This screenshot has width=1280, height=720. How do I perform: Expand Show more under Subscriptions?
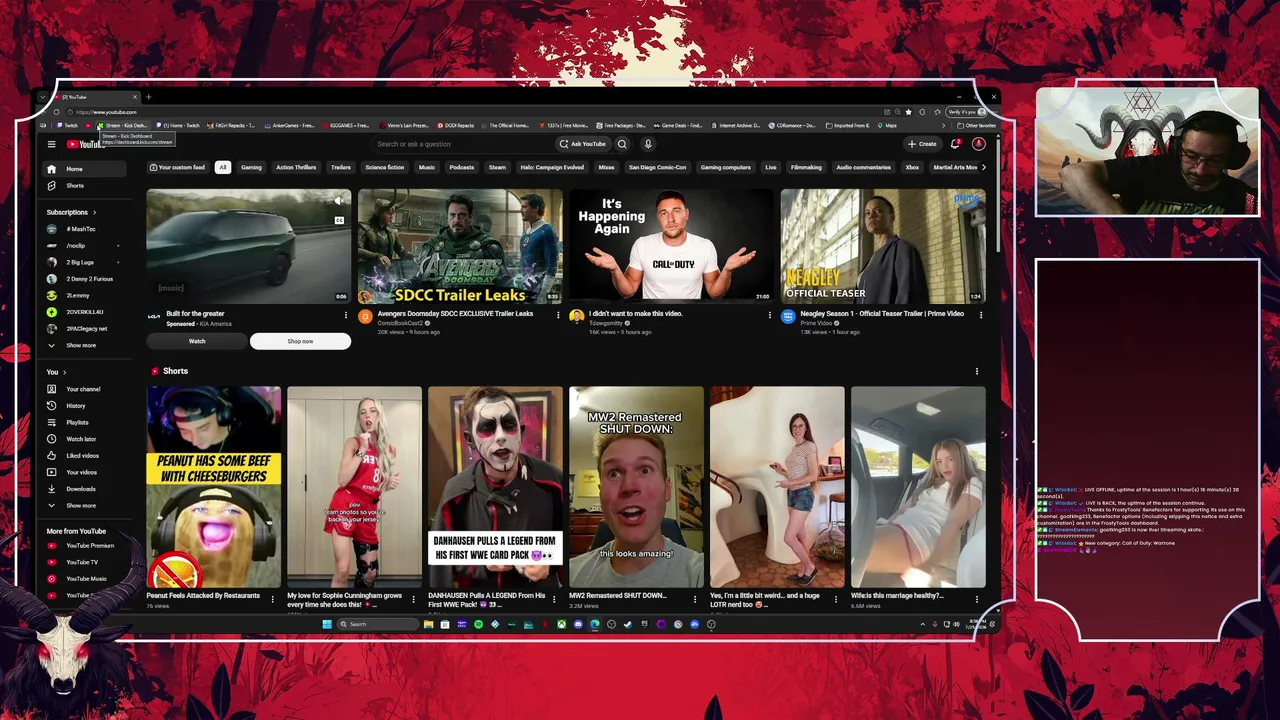tap(84, 345)
